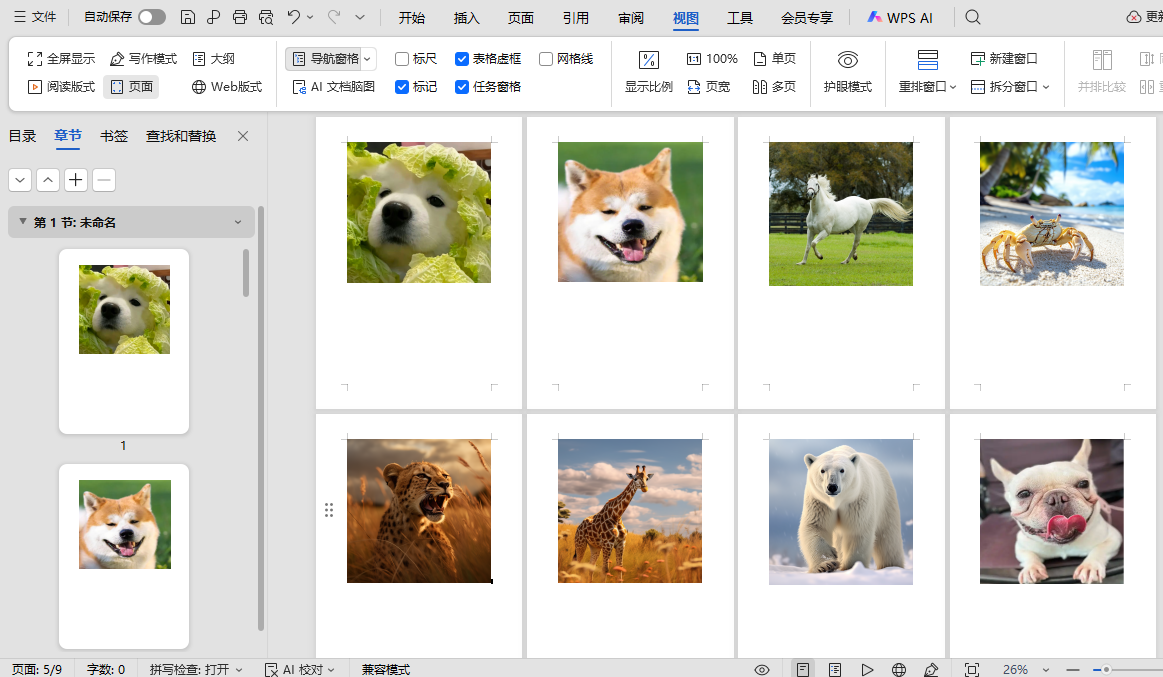Image resolution: width=1163 pixels, height=677 pixels.
Task: Open 拼写检查 spell check dropdown
Action: pyautogui.click(x=196, y=669)
